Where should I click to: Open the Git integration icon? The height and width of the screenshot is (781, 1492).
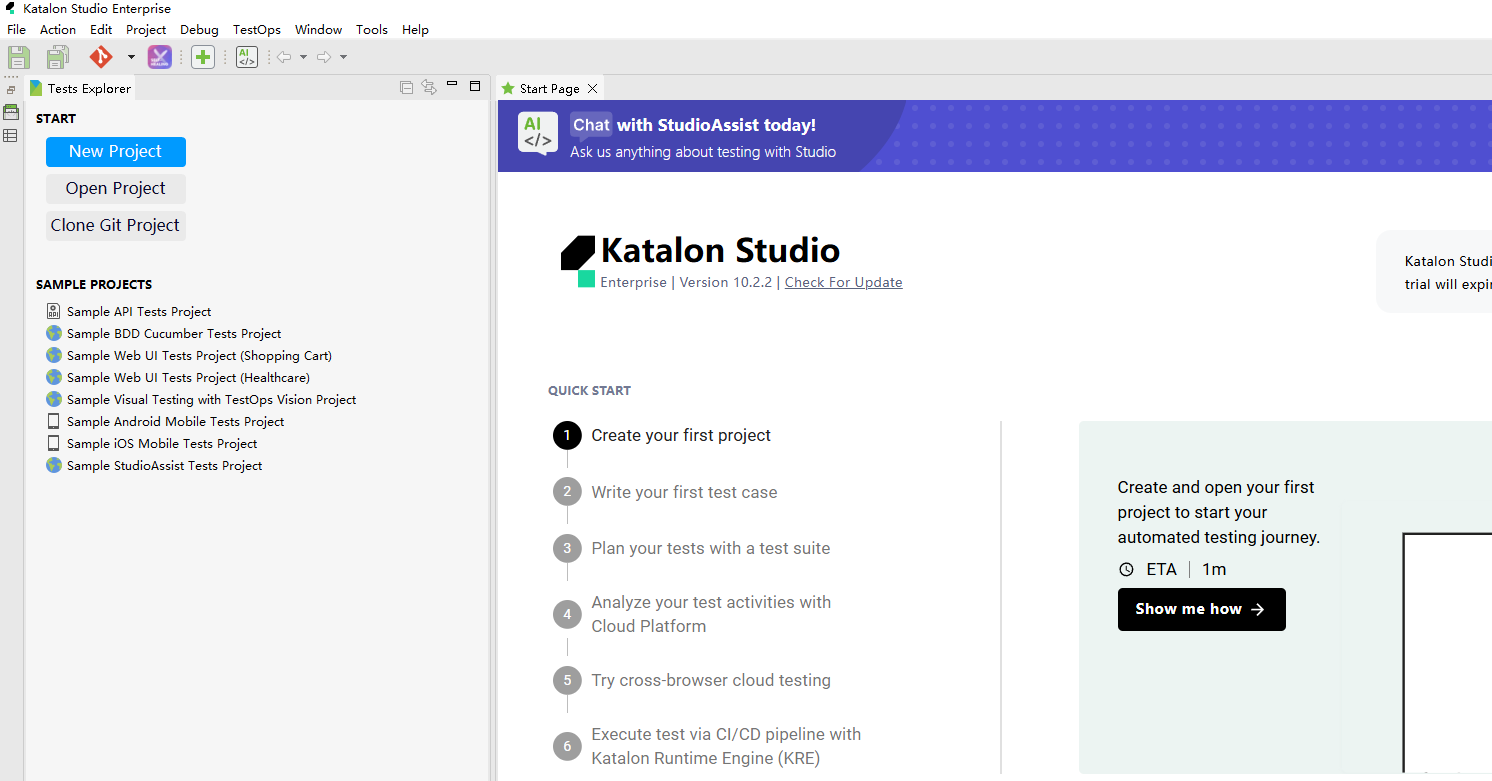(101, 57)
